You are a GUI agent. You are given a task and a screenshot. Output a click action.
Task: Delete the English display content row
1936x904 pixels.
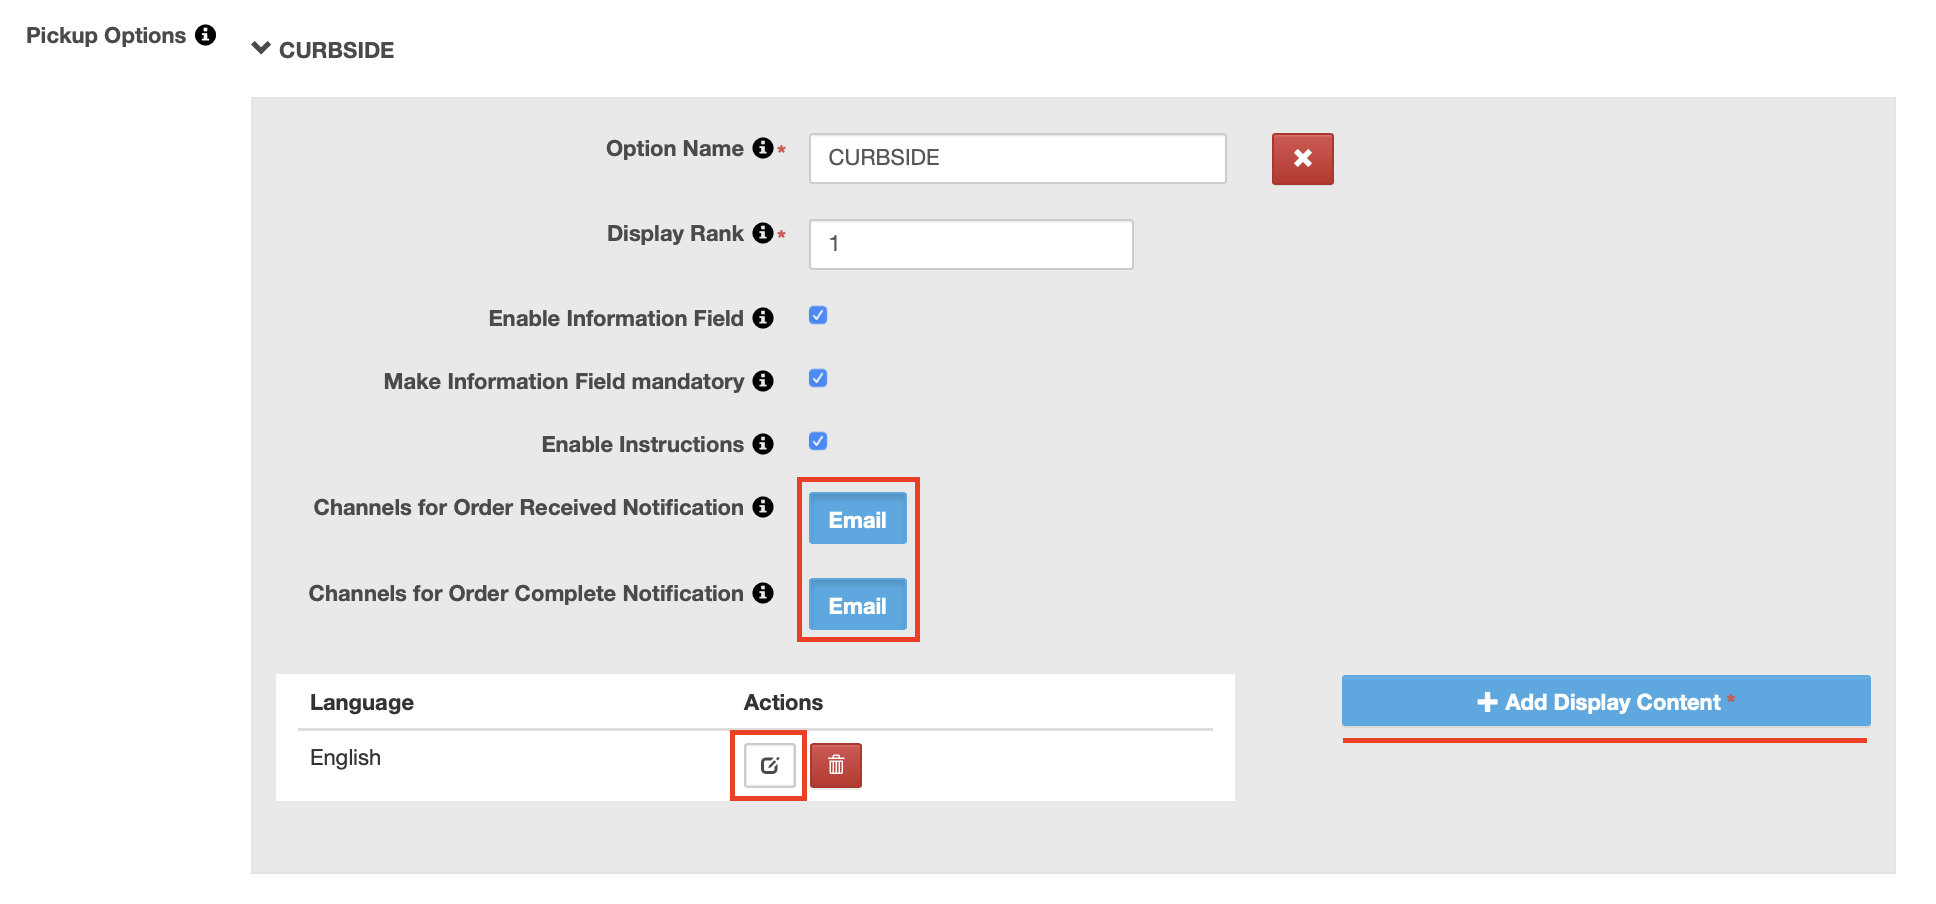tap(836, 765)
